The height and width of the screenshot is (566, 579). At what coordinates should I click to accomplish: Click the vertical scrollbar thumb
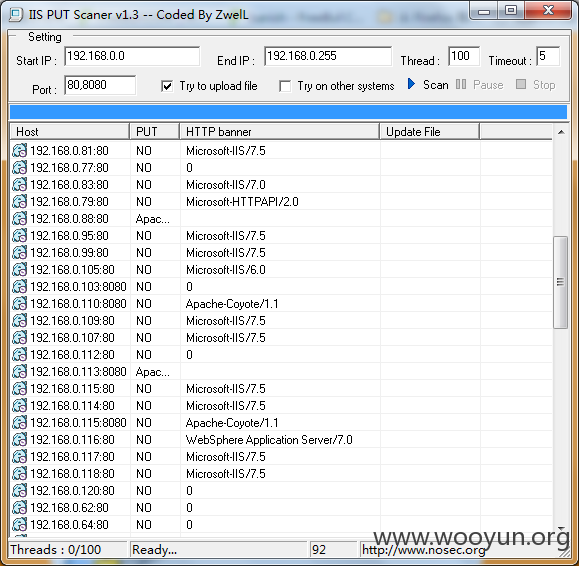(x=561, y=282)
